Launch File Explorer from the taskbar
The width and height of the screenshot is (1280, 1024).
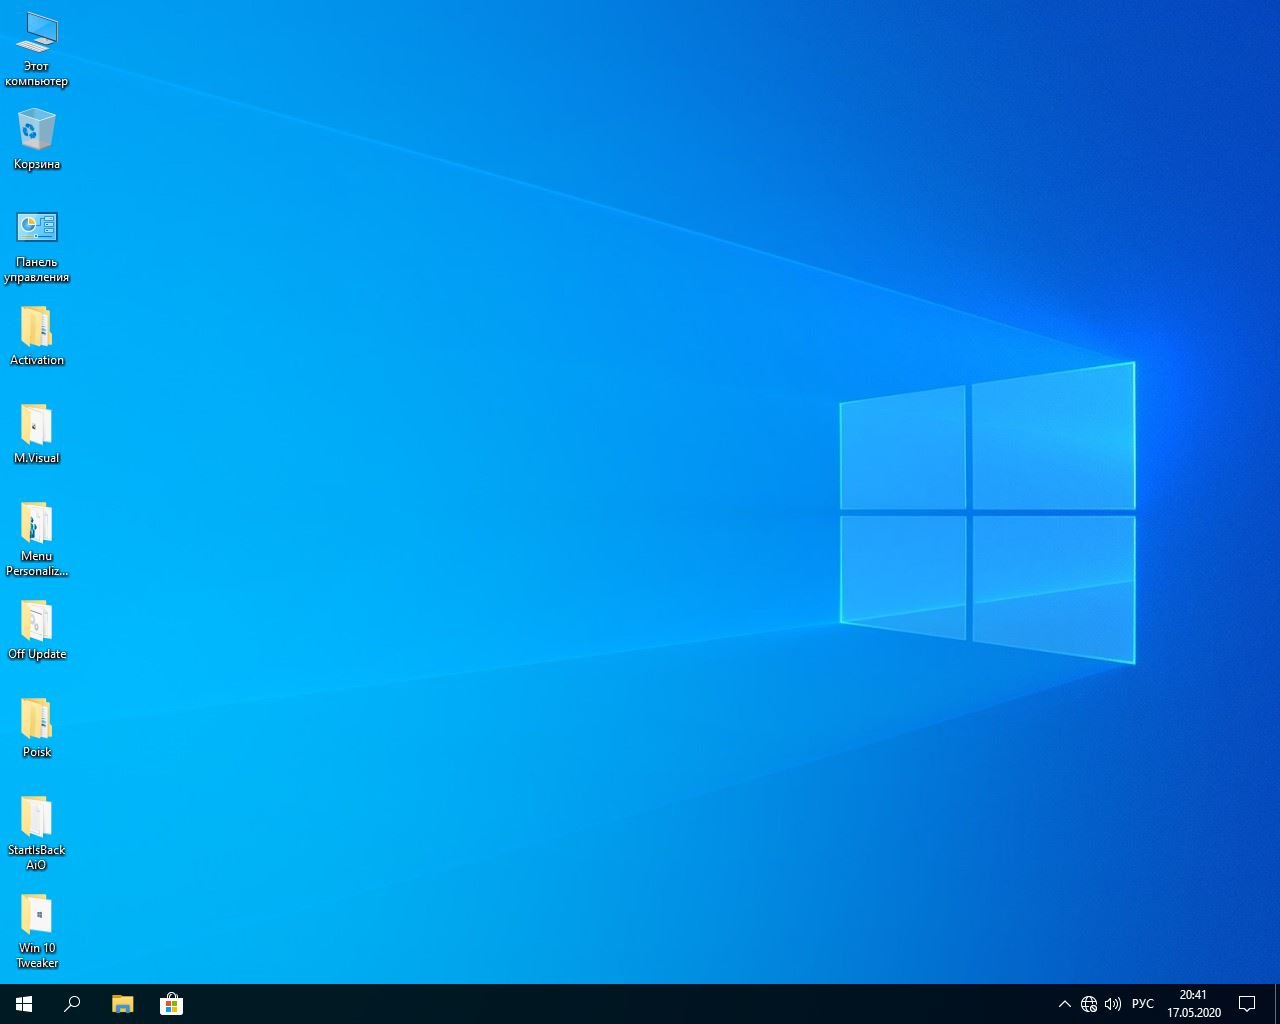(122, 1004)
